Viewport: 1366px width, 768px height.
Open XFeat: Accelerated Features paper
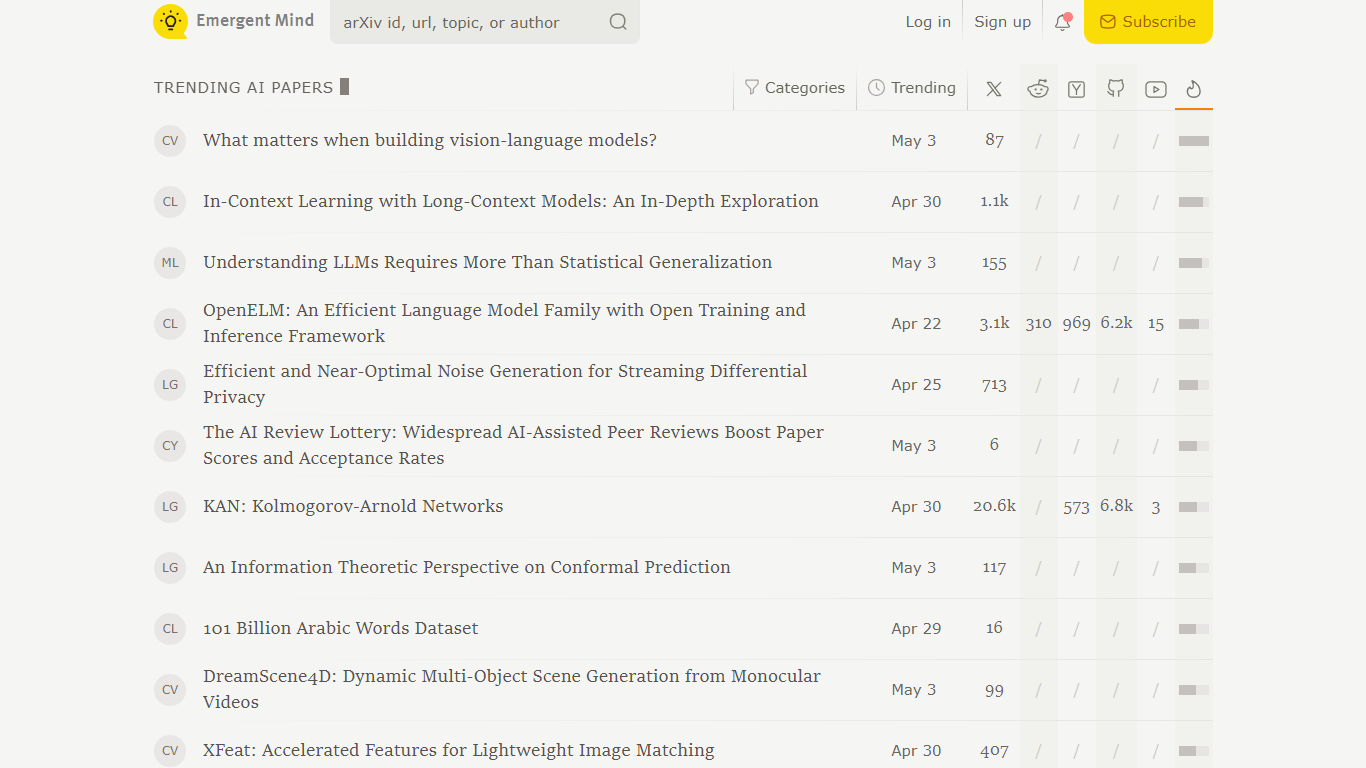(x=459, y=750)
